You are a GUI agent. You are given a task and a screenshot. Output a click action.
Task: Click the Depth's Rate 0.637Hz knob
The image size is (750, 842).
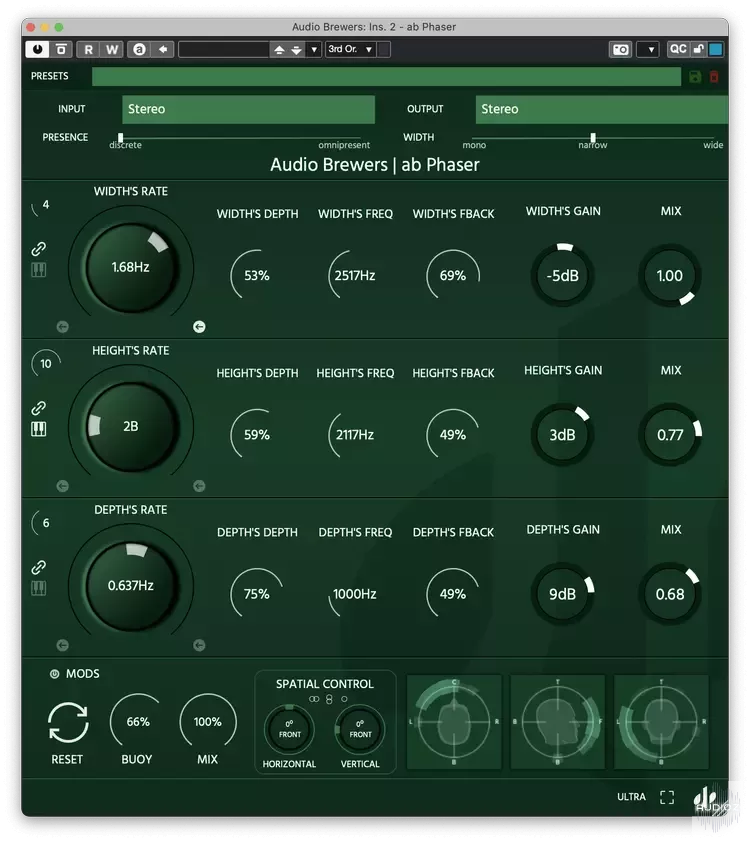[x=131, y=586]
